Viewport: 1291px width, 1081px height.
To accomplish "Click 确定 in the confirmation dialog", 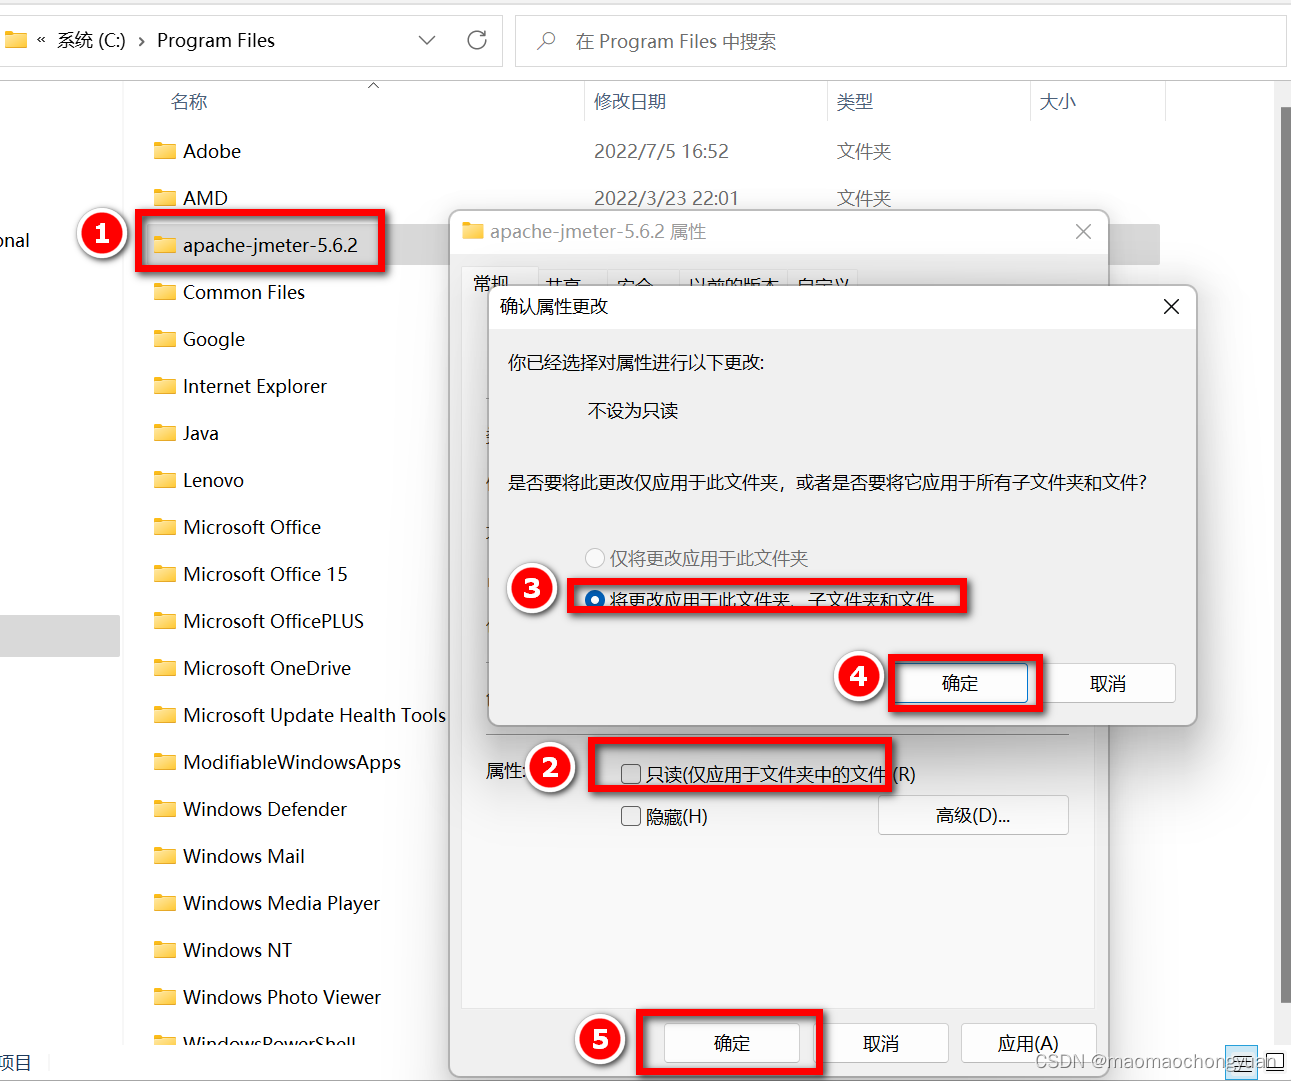I will [x=962, y=683].
